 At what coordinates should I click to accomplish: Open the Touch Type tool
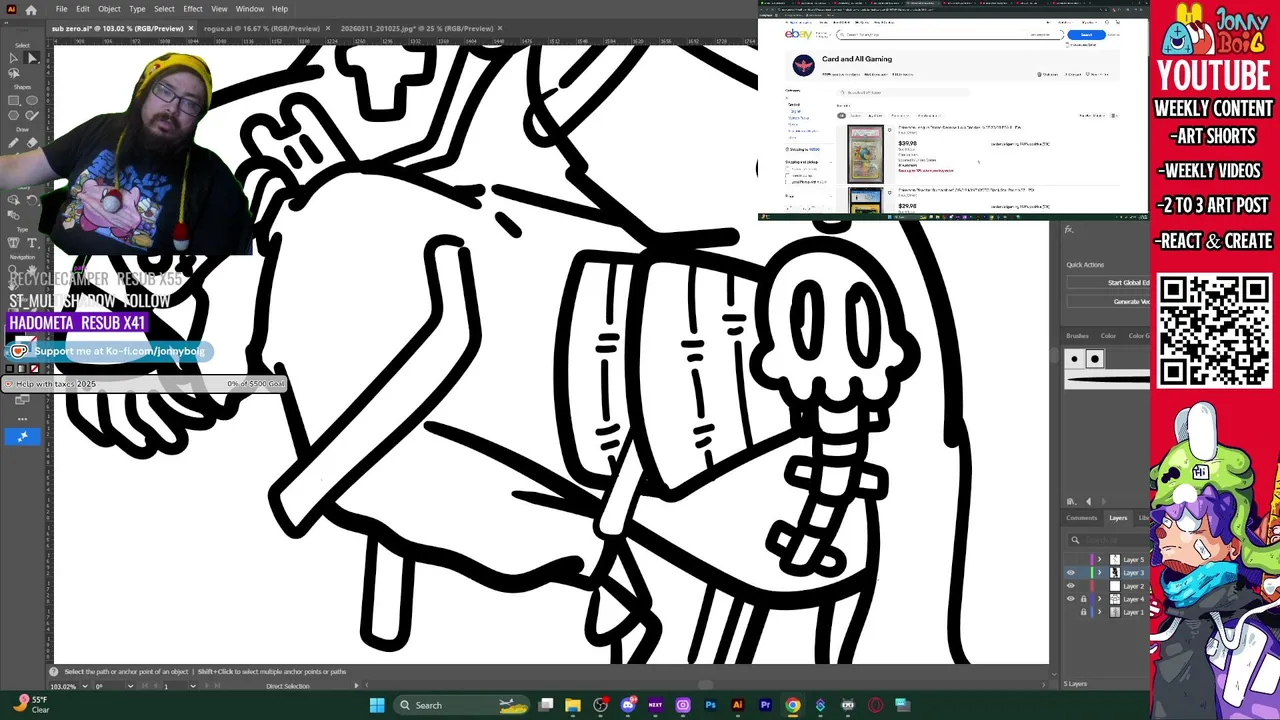[13, 242]
